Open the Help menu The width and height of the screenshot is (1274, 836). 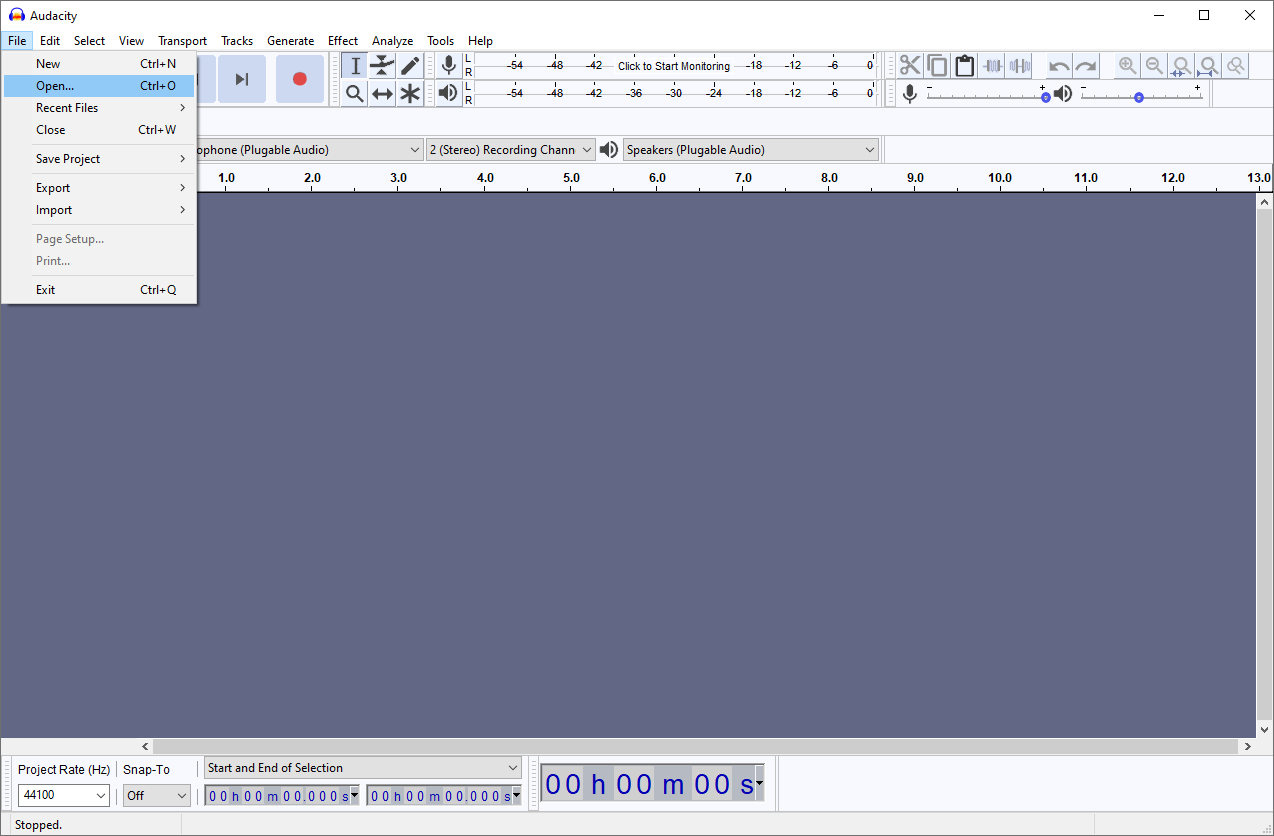(x=480, y=41)
